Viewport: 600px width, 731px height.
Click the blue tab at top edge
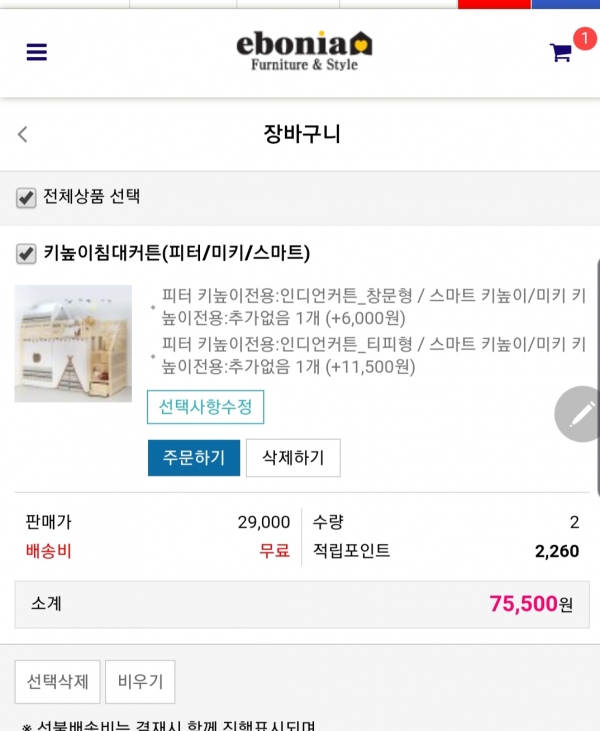[565, 4]
